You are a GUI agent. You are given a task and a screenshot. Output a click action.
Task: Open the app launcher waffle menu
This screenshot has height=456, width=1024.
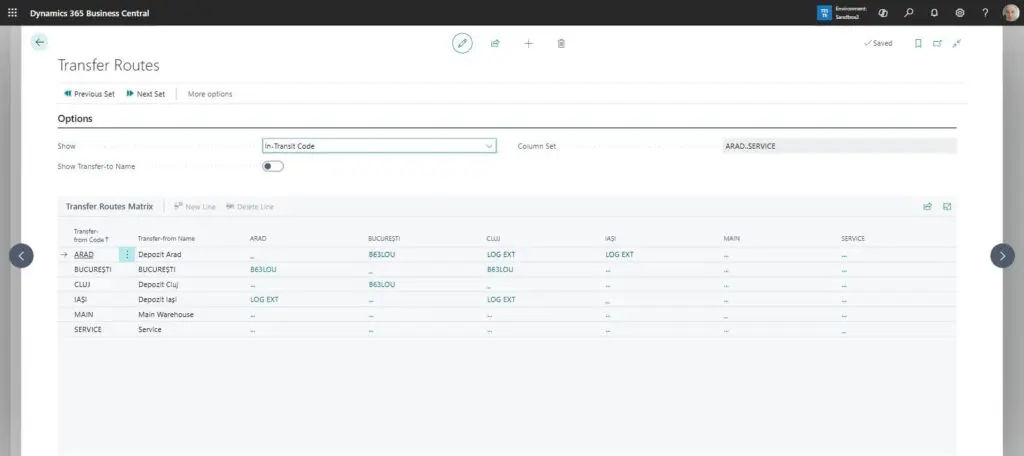(x=12, y=12)
